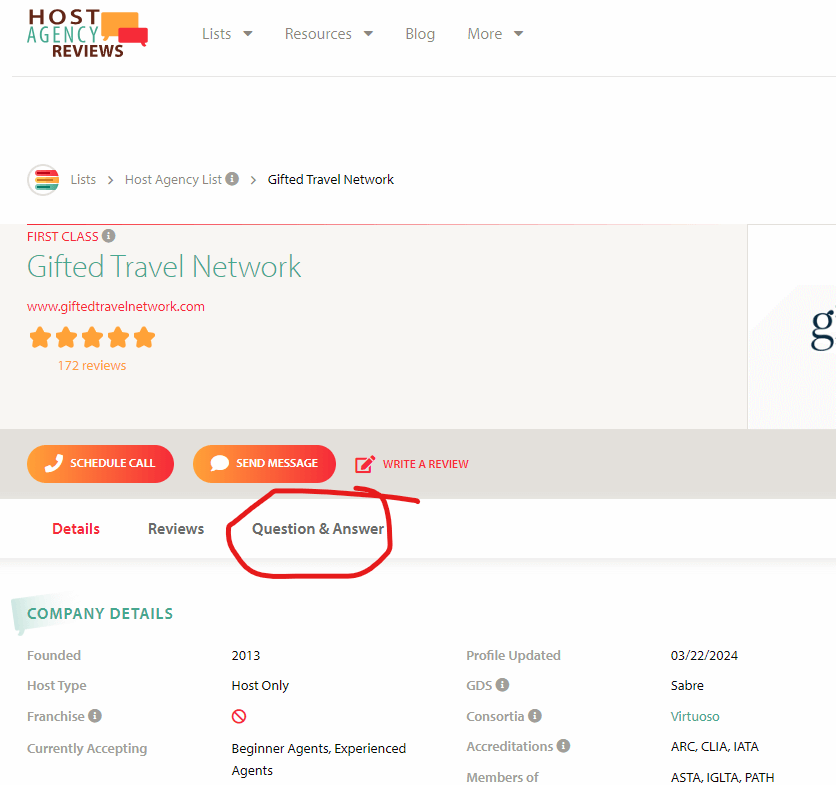Image resolution: width=836 pixels, height=785 pixels.
Task: Open the Resources dropdown arrow
Action: (368, 34)
